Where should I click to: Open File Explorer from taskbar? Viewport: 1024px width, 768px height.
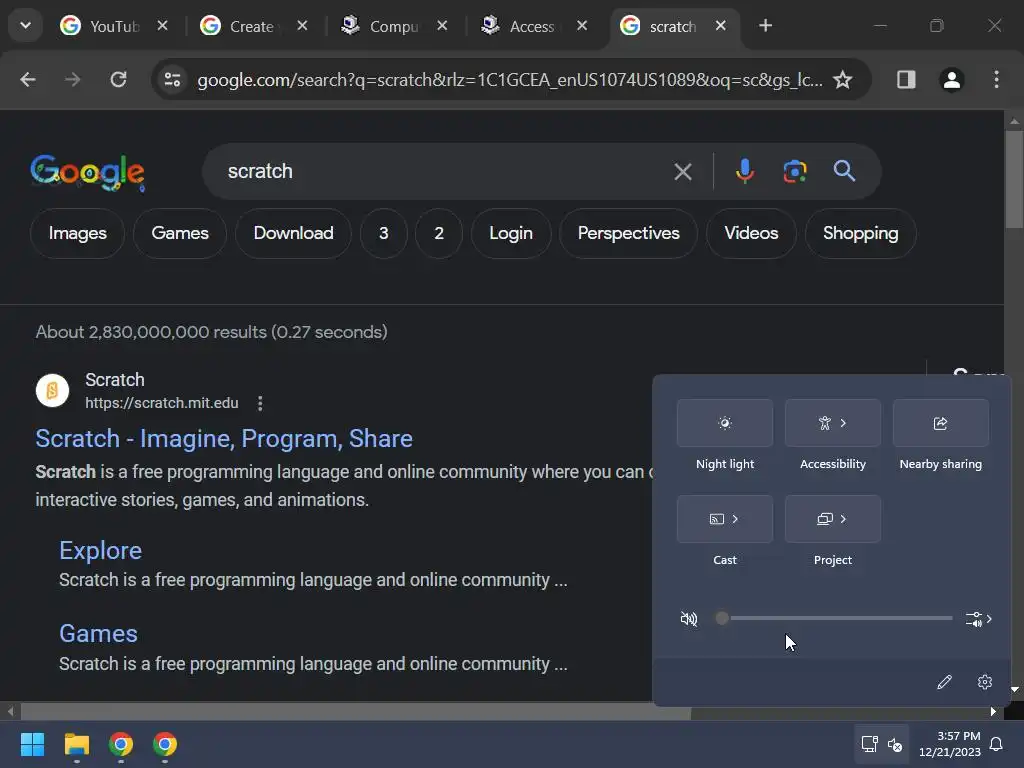[76, 744]
